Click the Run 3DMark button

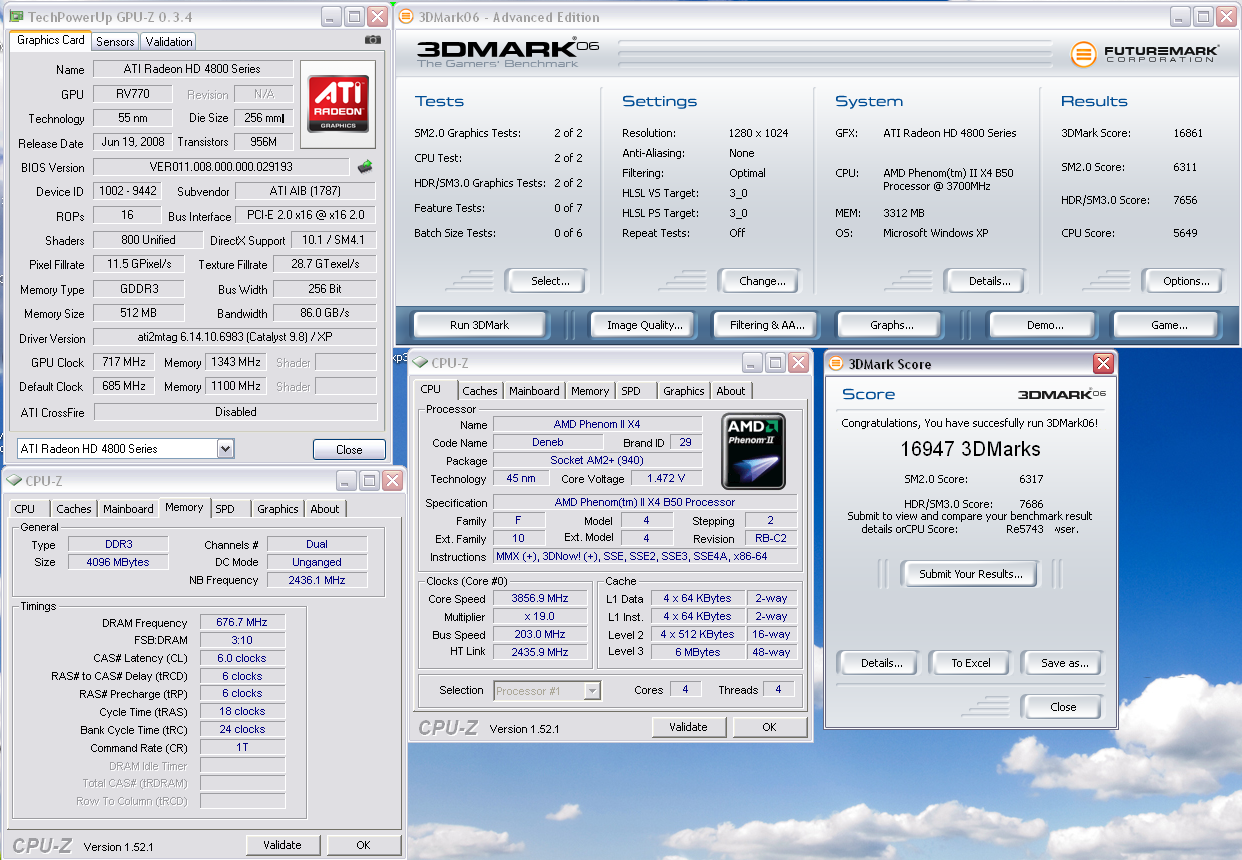point(480,325)
